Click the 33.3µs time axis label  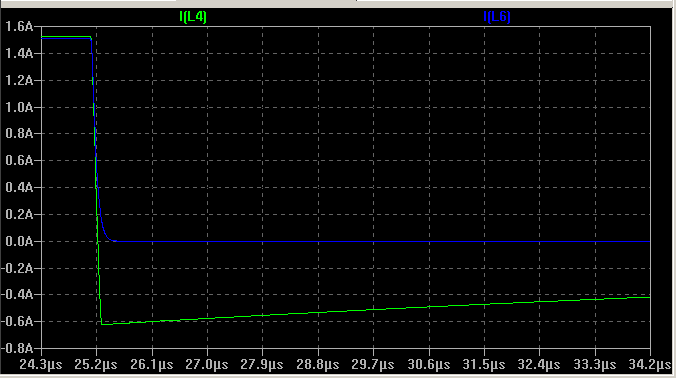click(x=595, y=365)
